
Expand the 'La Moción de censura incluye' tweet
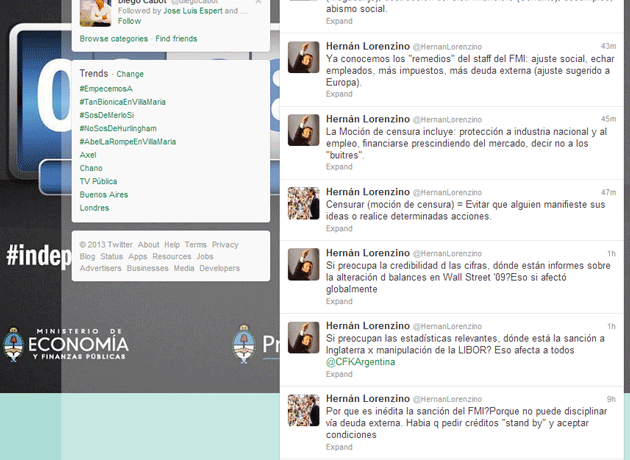[339, 167]
